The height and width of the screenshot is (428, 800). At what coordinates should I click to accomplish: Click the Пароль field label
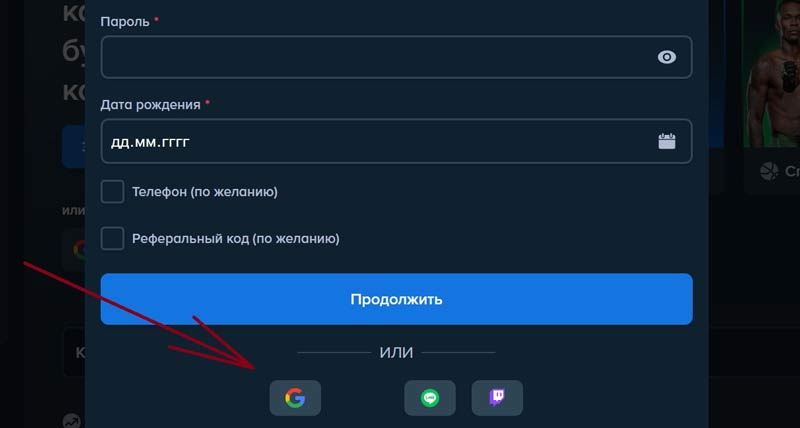click(x=125, y=21)
